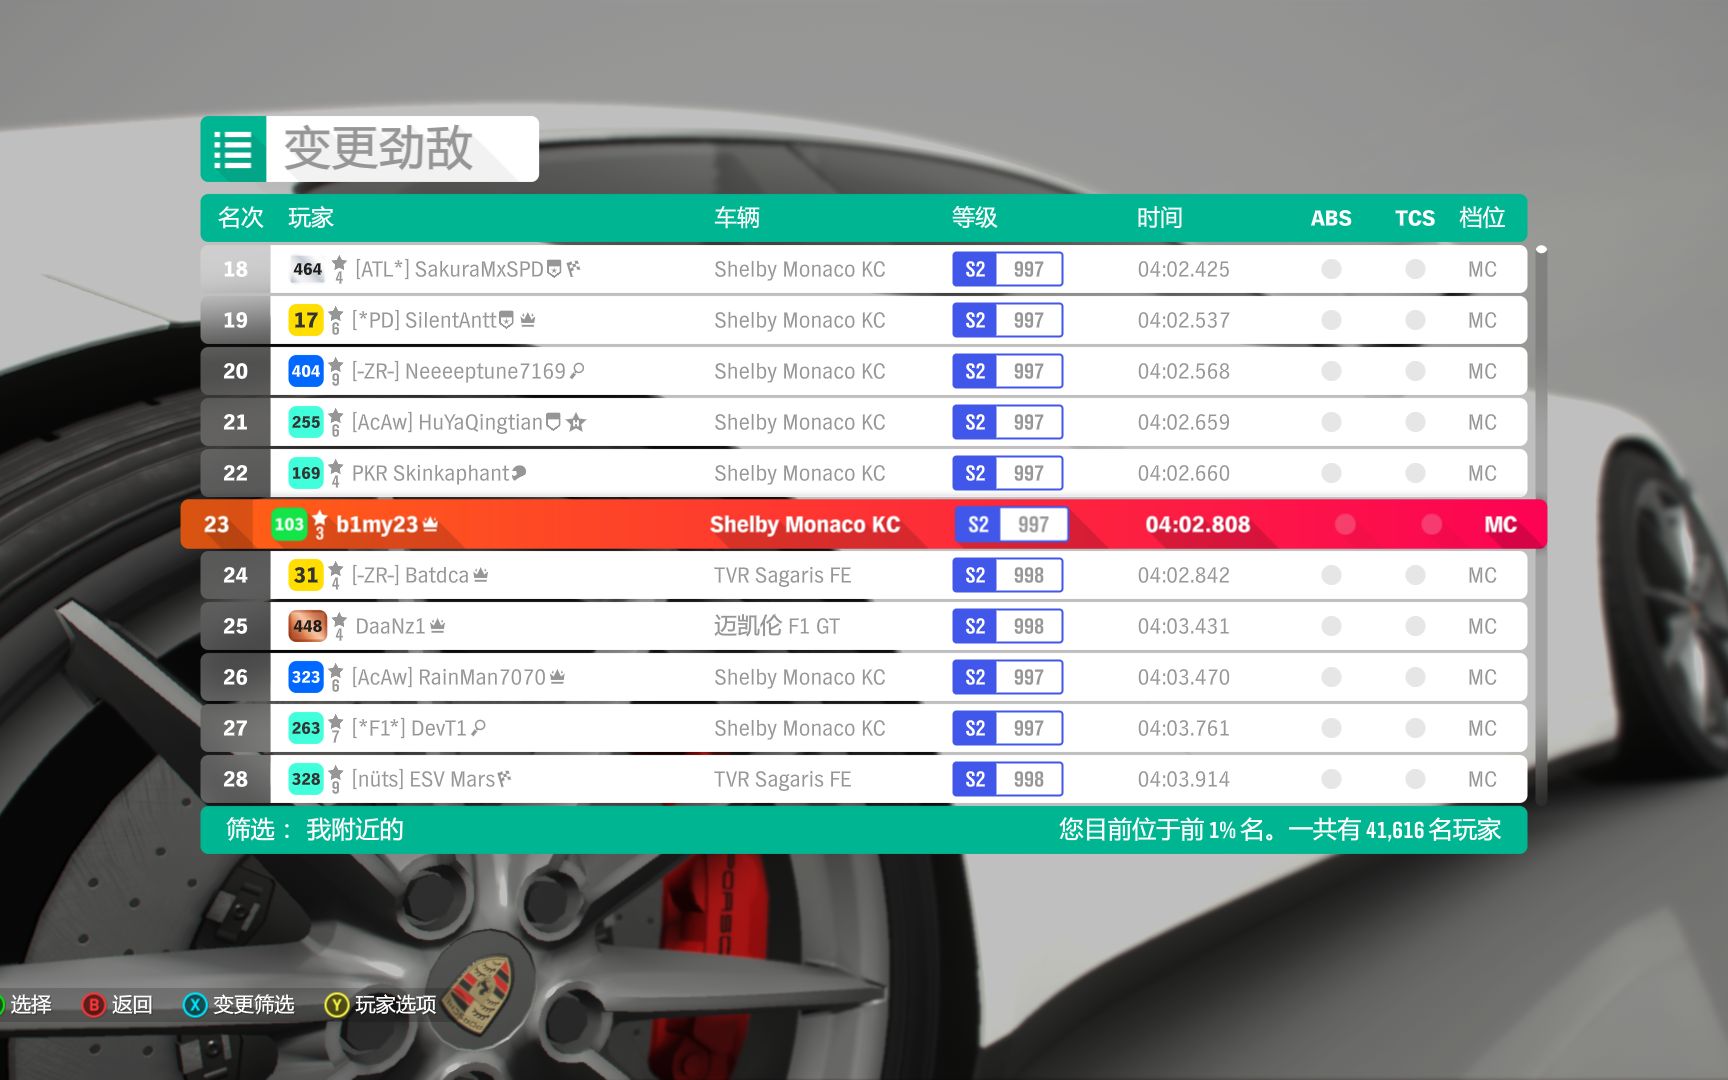The height and width of the screenshot is (1080, 1728).
Task: Click the 名次 column header
Action: (x=241, y=218)
